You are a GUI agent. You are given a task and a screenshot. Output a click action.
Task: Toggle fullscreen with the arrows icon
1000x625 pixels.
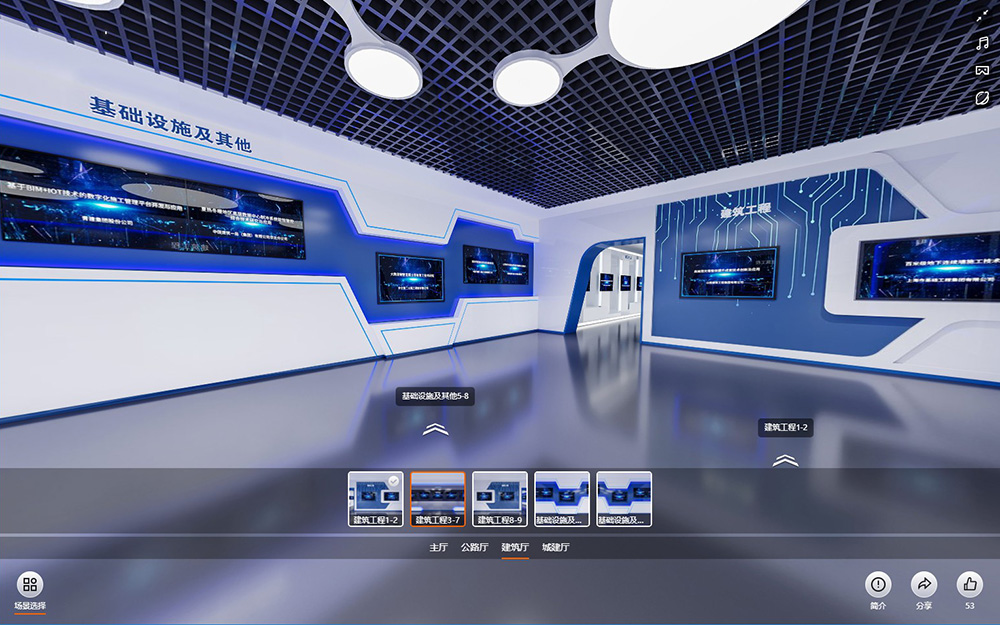[x=982, y=17]
